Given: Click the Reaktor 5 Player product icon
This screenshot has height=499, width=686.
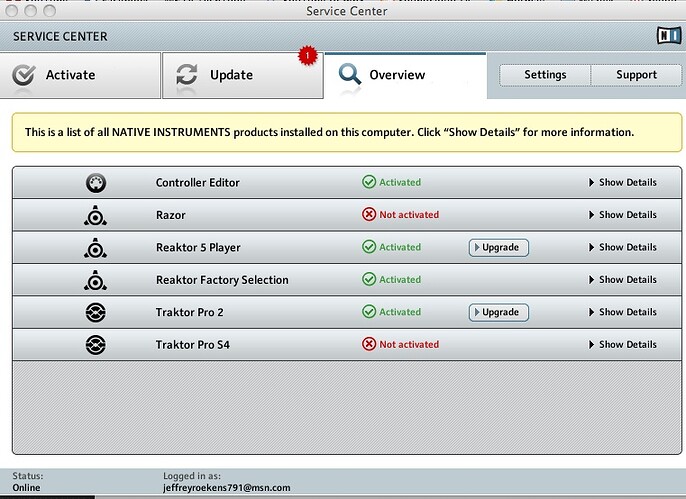Looking at the screenshot, I should click(x=95, y=248).
